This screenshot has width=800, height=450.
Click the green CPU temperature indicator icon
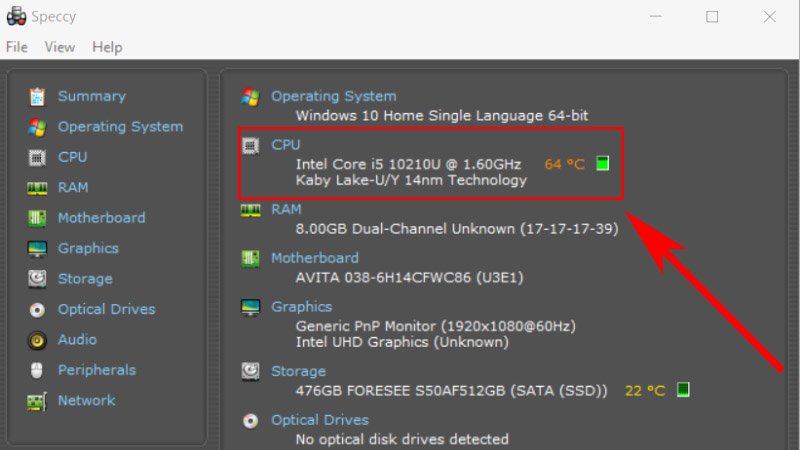pyautogui.click(x=603, y=163)
